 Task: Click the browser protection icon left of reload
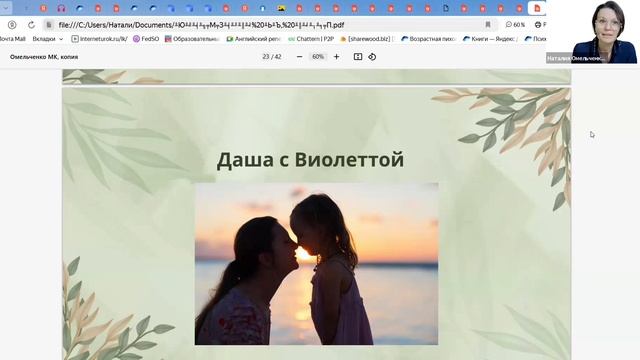point(12,25)
